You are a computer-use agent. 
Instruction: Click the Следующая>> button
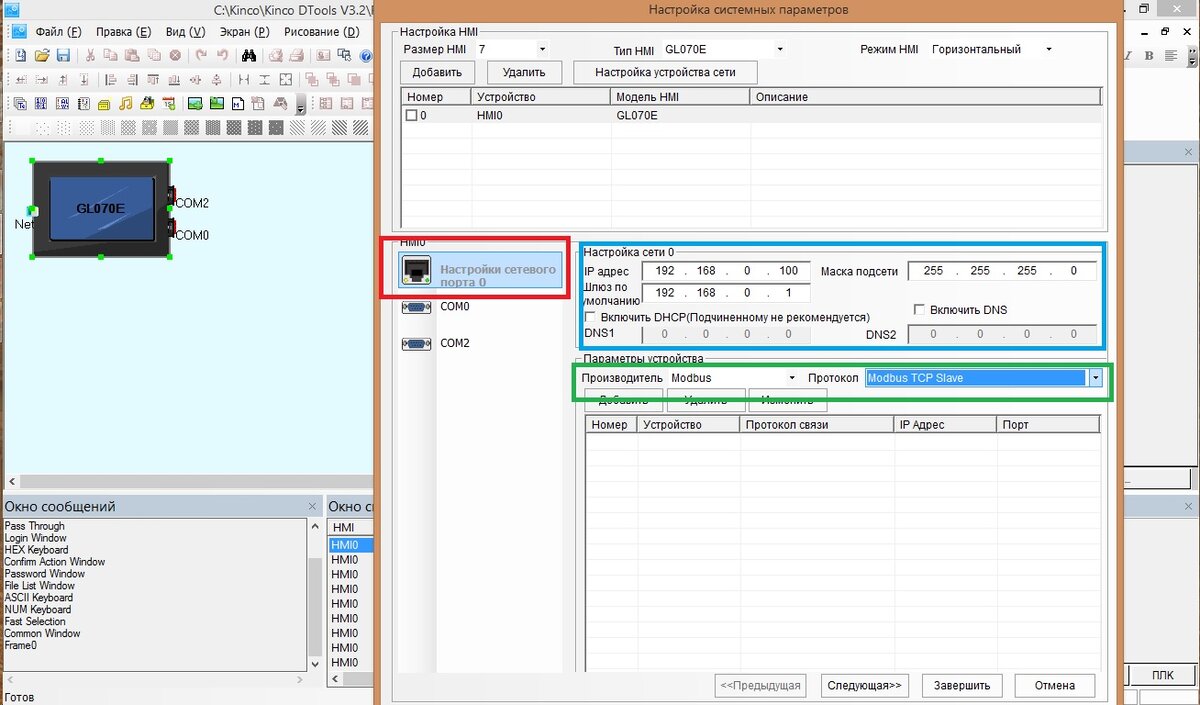point(865,685)
